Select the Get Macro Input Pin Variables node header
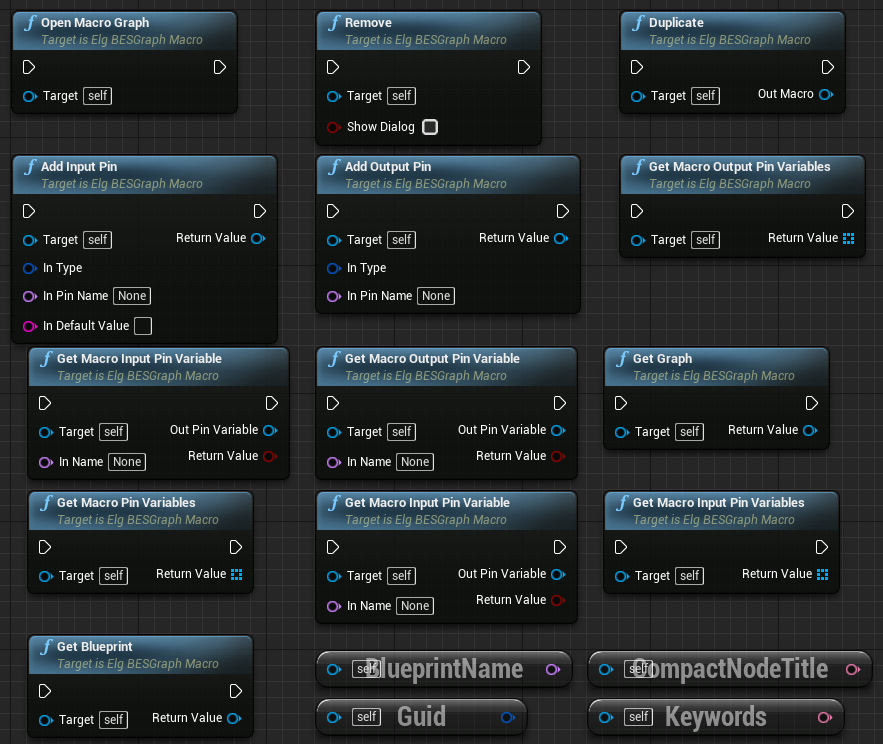Viewport: 883px width, 744px height. [721, 511]
